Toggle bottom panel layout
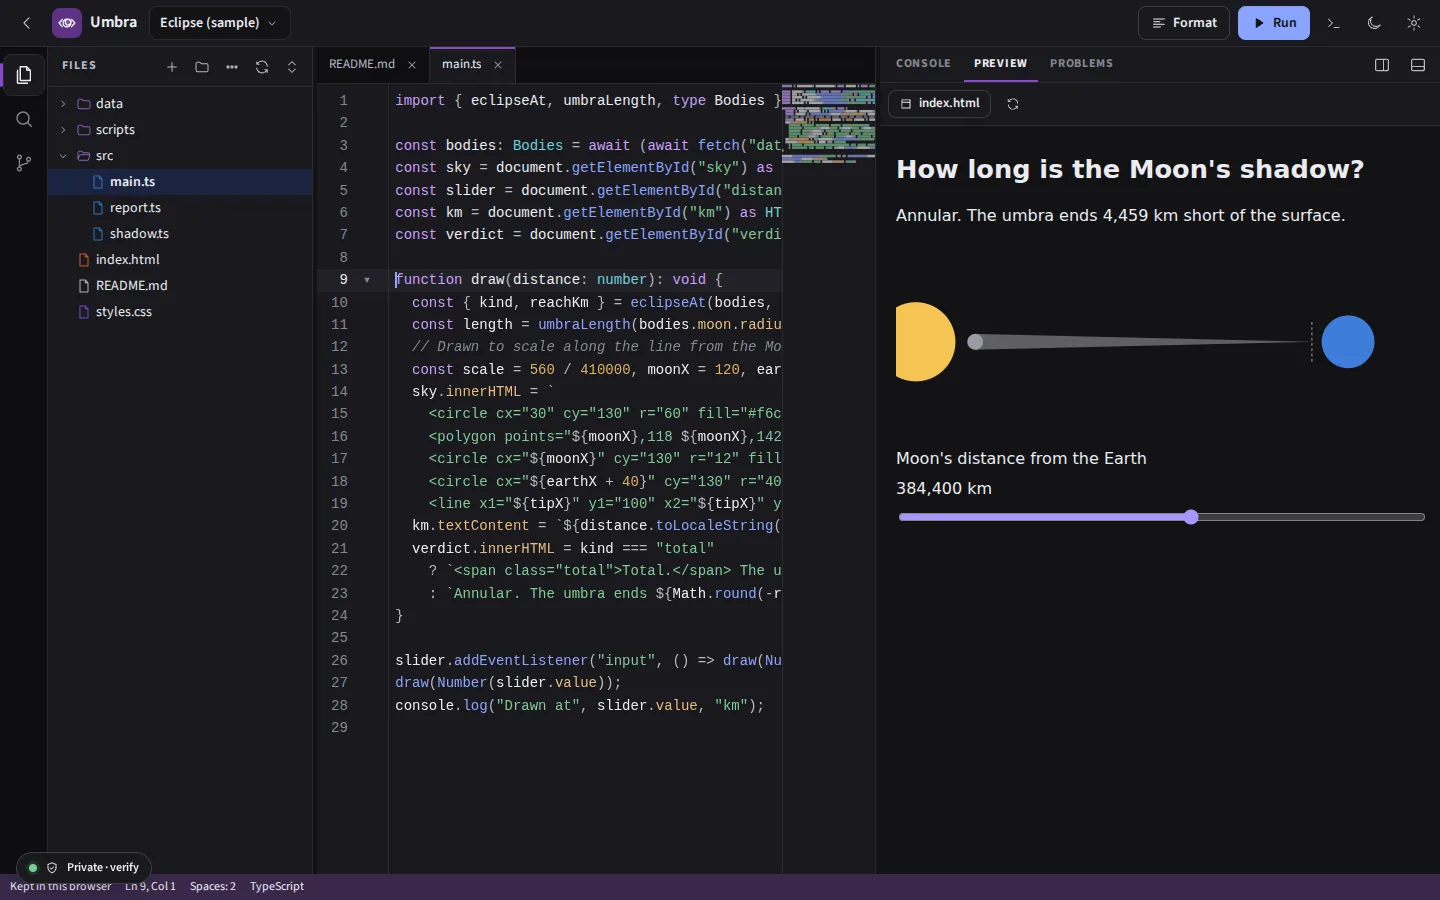Image resolution: width=1440 pixels, height=900 pixels. pos(1418,65)
